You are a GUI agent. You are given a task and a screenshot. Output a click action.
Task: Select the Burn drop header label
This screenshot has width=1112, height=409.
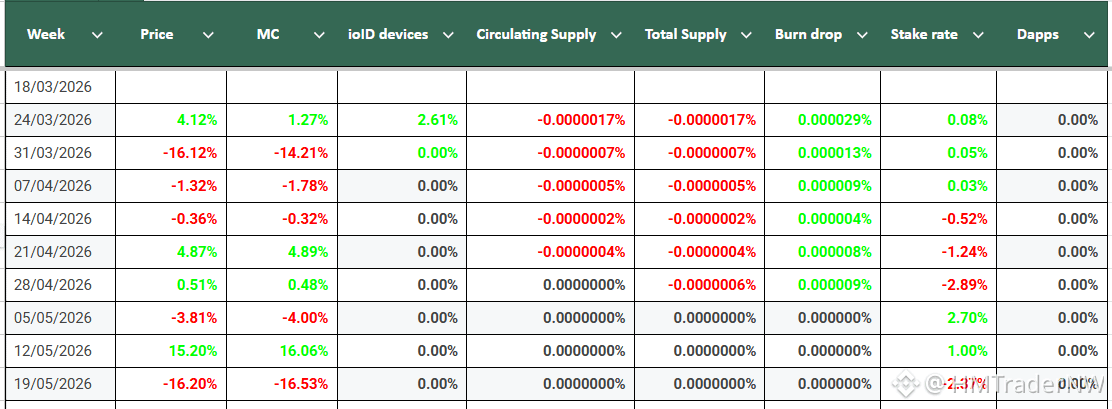point(808,35)
